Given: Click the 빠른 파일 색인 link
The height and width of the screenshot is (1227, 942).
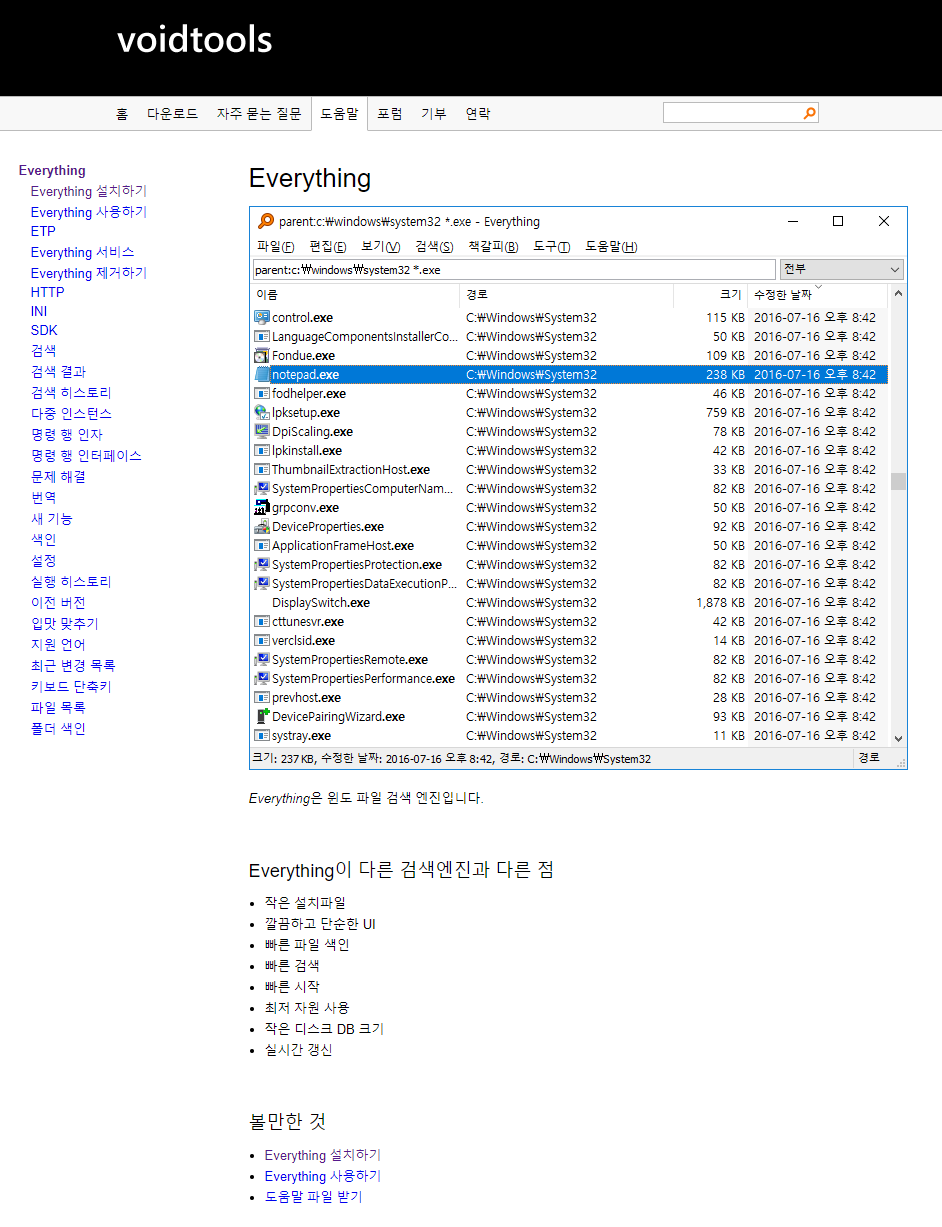Looking at the screenshot, I should [x=307, y=944].
